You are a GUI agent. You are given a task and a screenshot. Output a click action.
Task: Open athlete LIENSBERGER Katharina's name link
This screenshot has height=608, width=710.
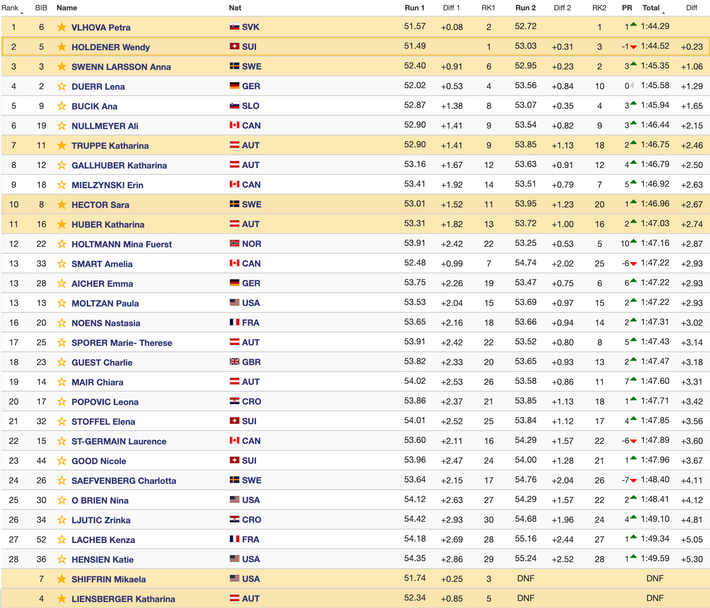point(124,599)
